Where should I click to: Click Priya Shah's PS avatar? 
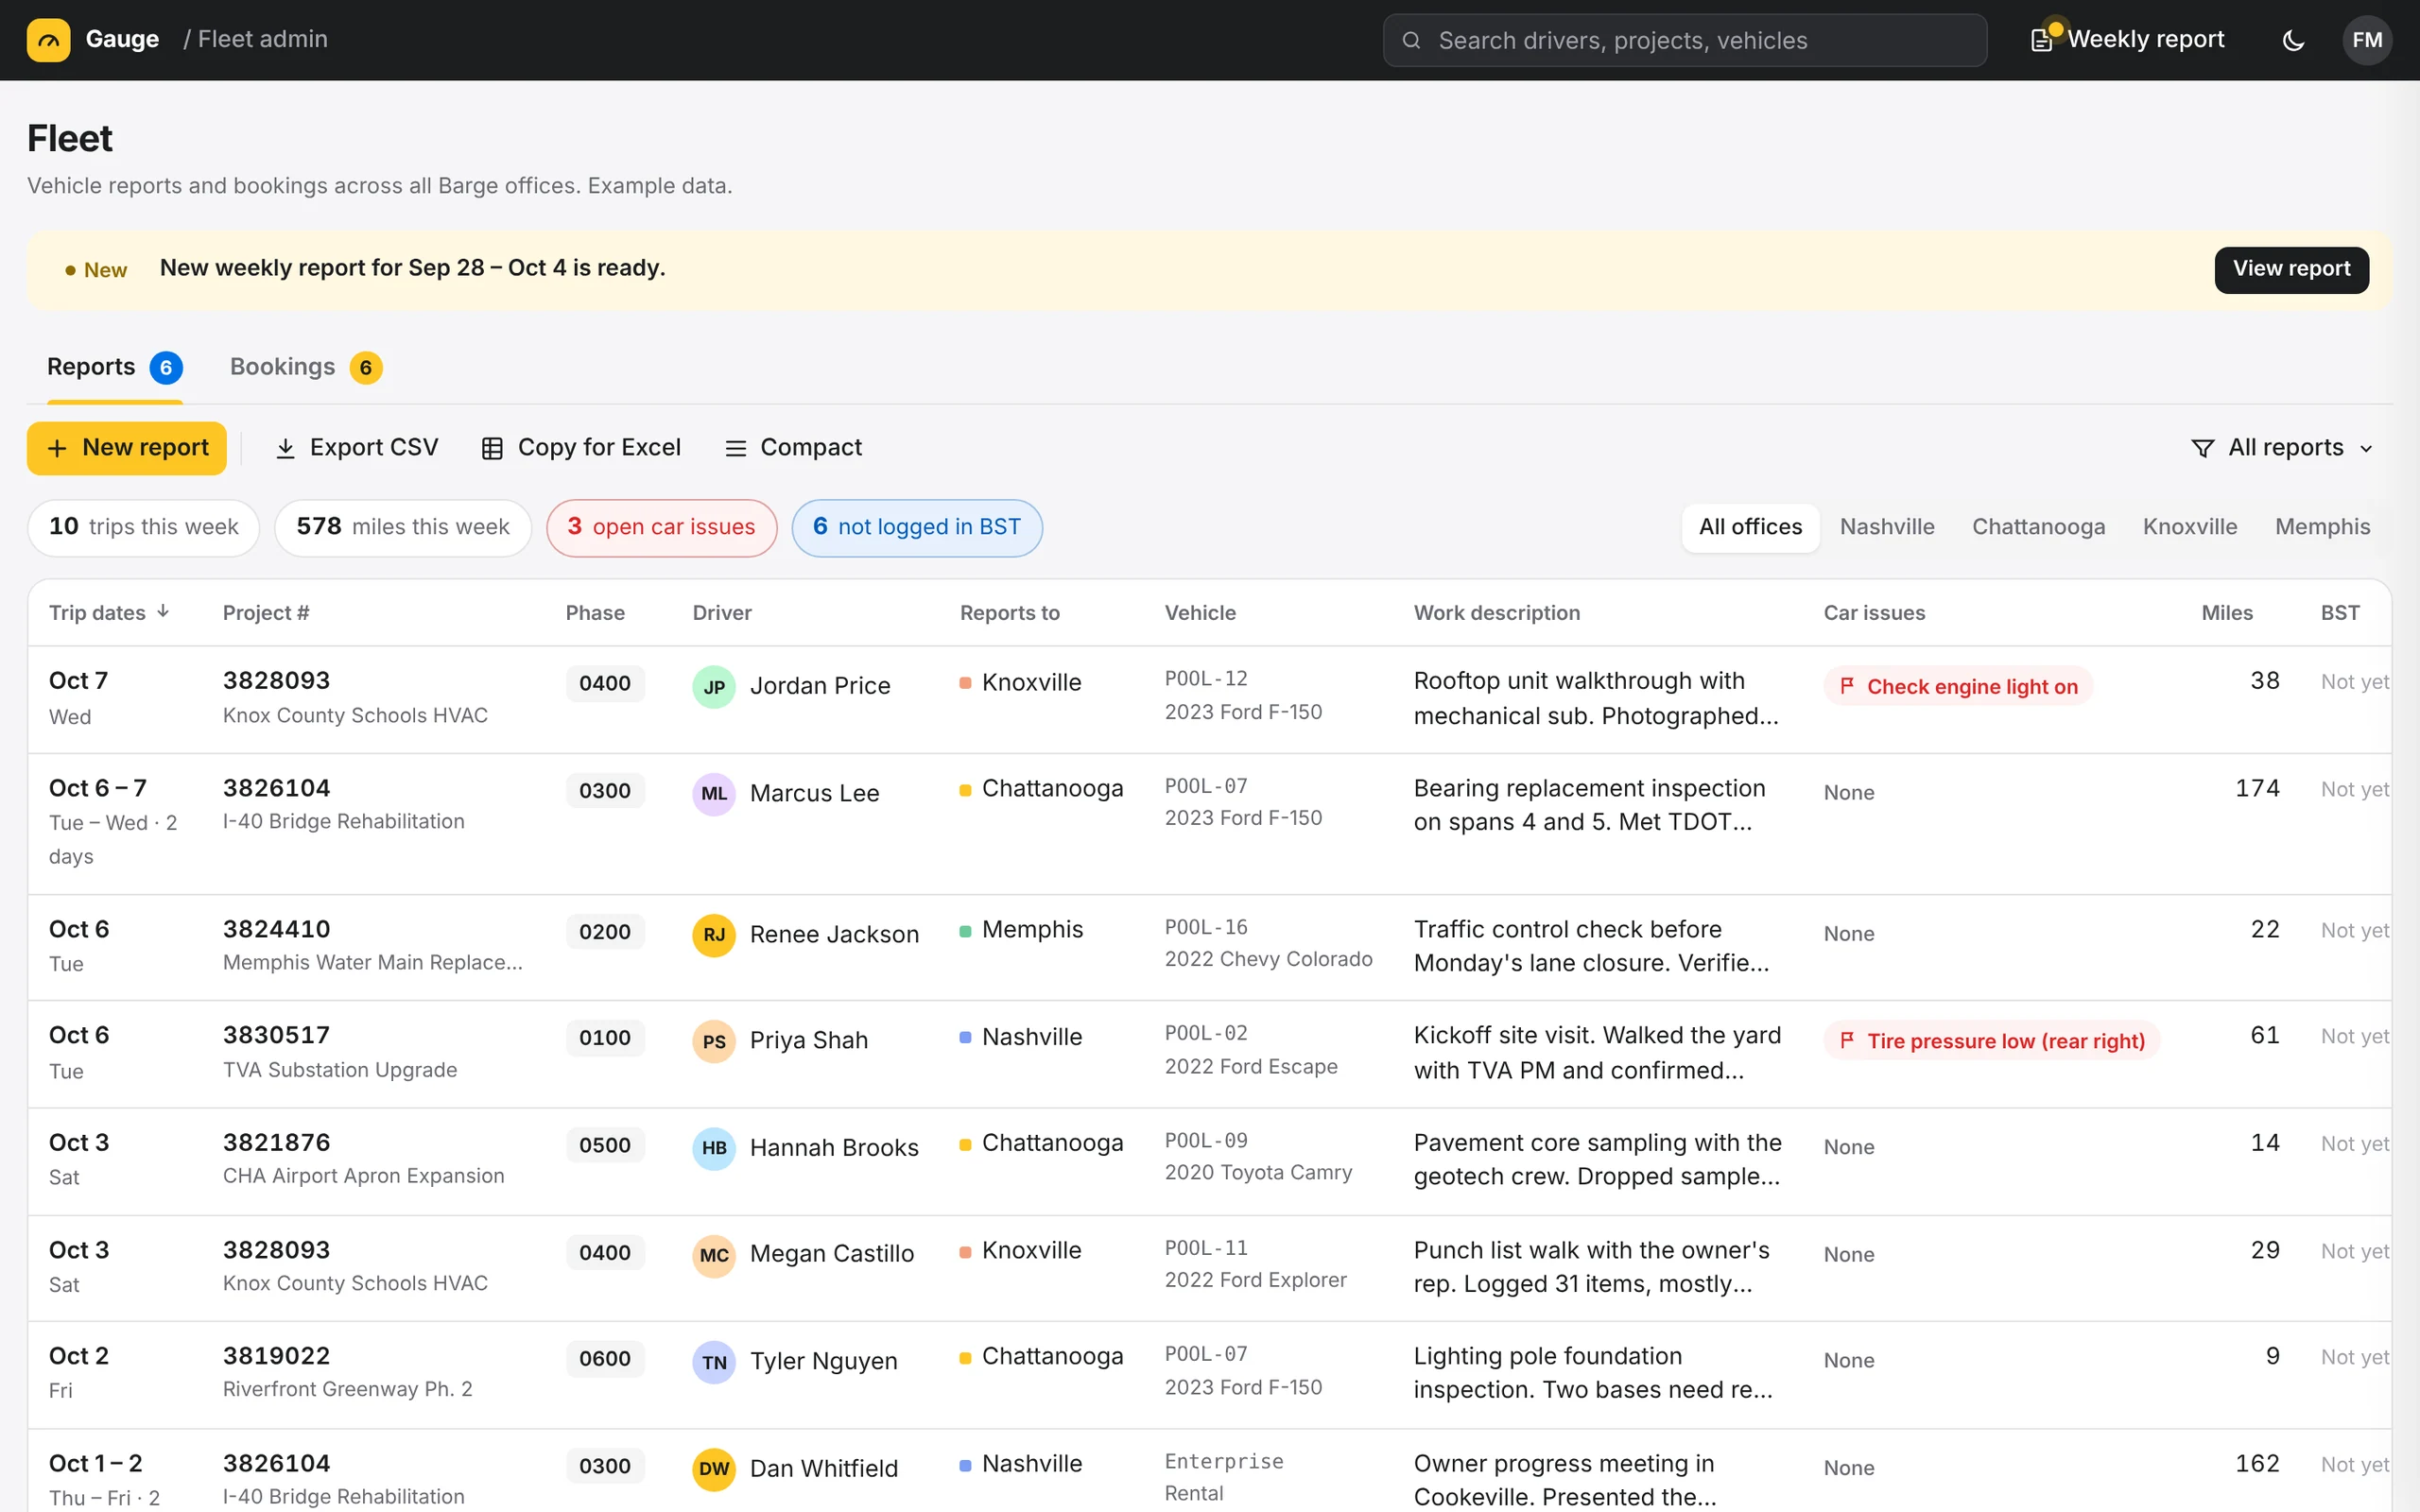pos(714,1041)
